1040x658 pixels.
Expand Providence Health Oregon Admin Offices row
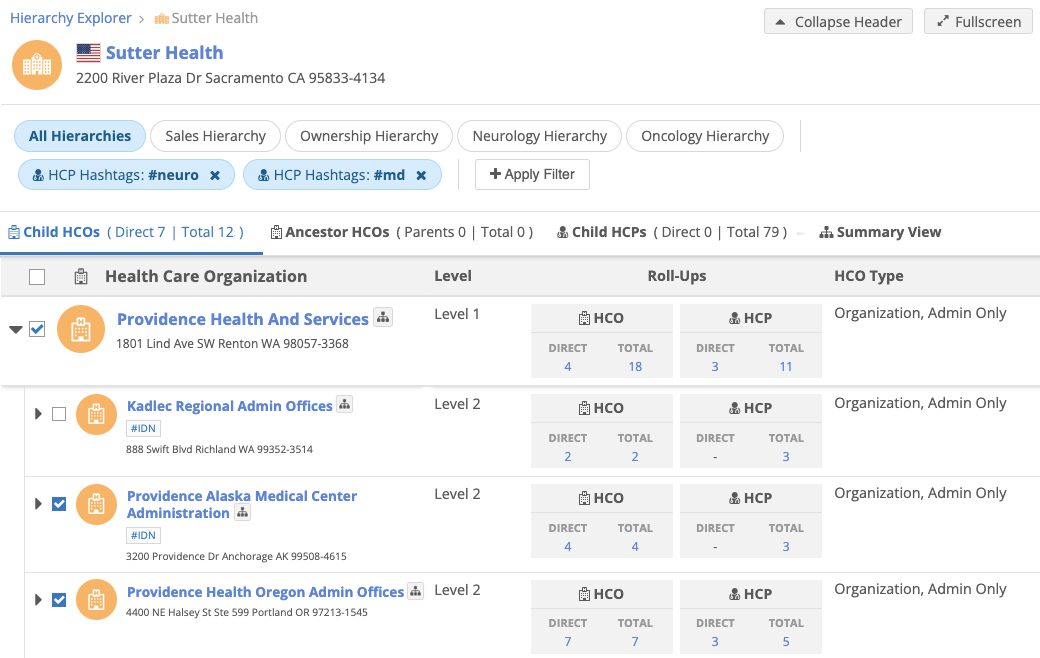point(38,600)
